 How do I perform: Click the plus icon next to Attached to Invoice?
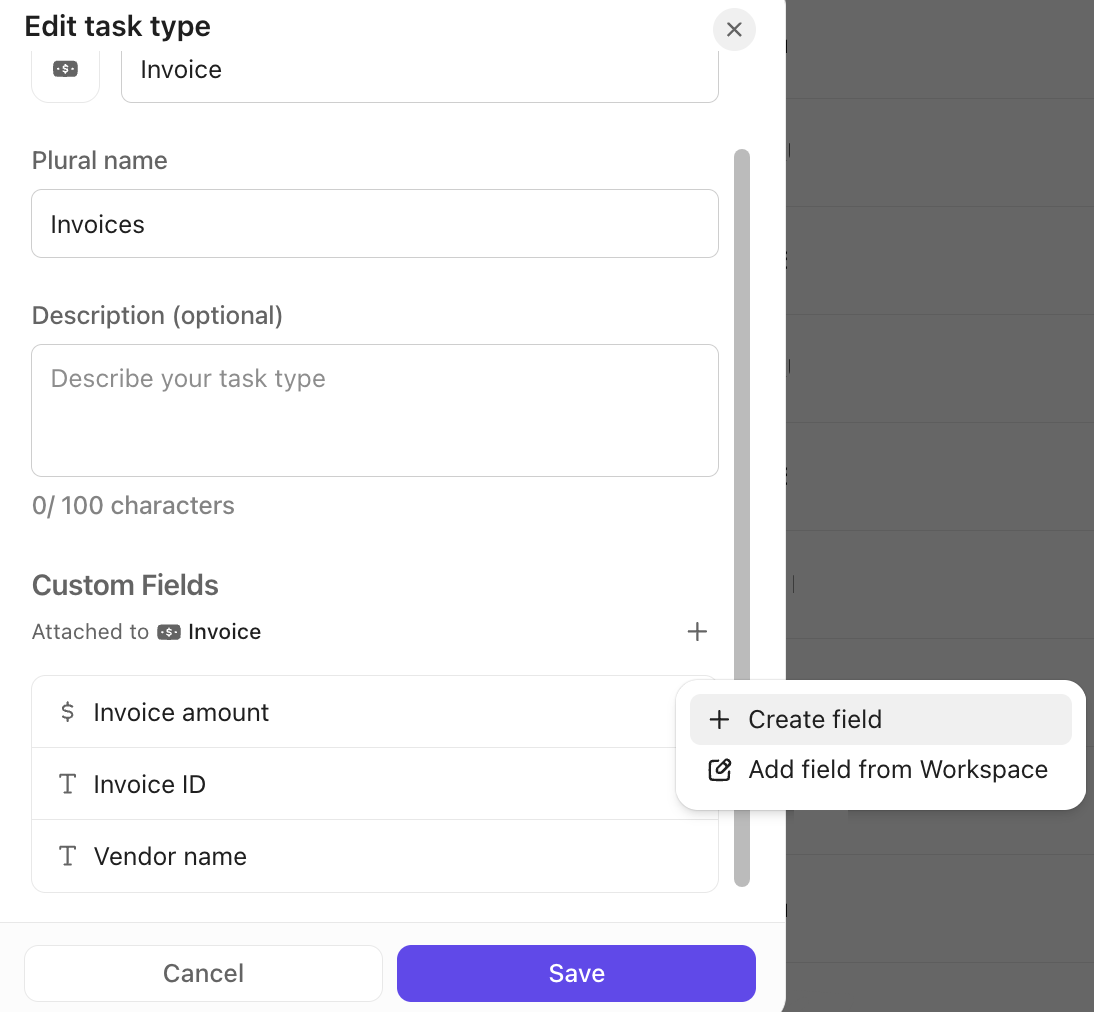point(697,631)
